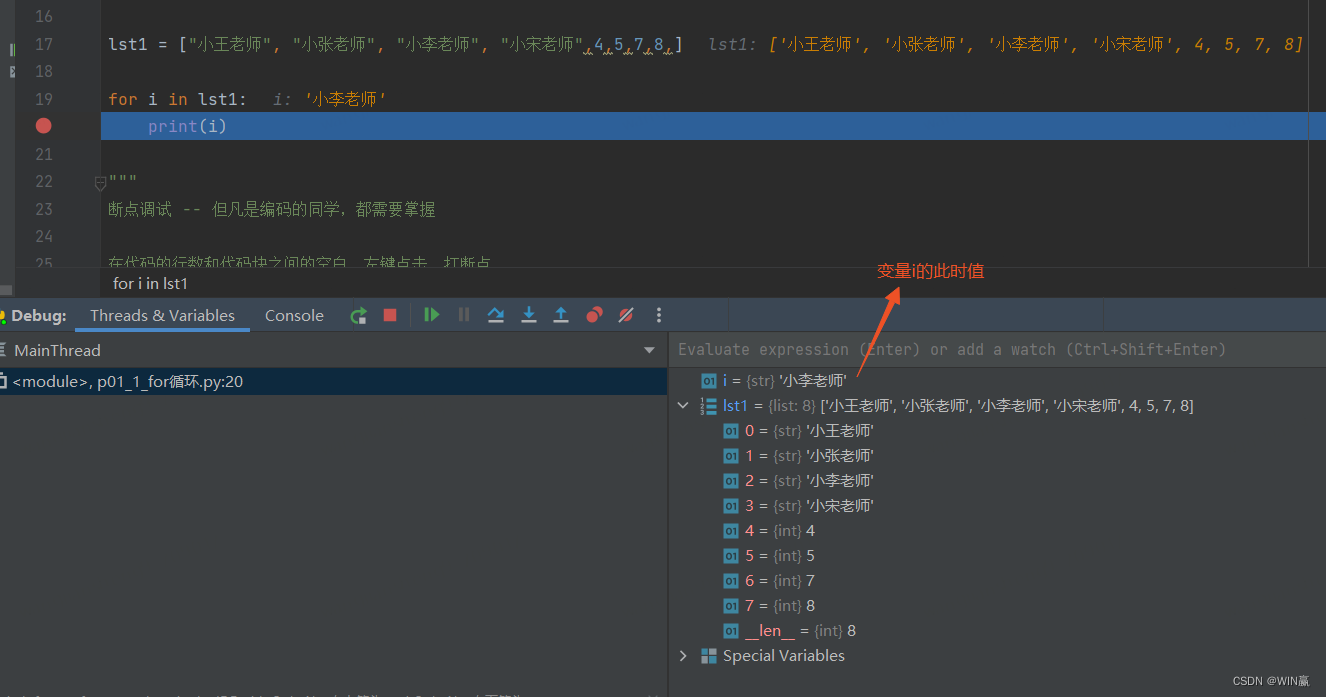Image resolution: width=1326 pixels, height=697 pixels.
Task: Click the inline hint i: '小李老师'
Action: click(330, 99)
